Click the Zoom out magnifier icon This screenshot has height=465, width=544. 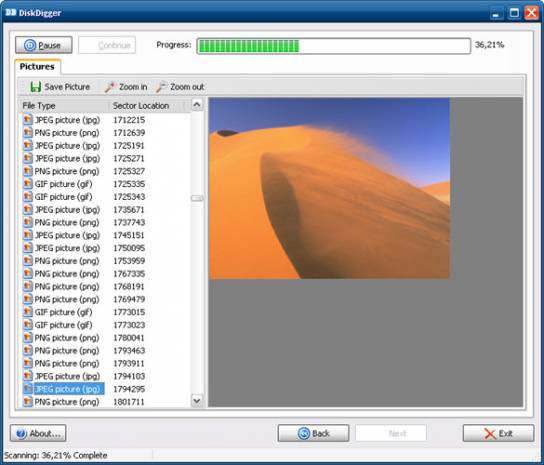pos(161,87)
